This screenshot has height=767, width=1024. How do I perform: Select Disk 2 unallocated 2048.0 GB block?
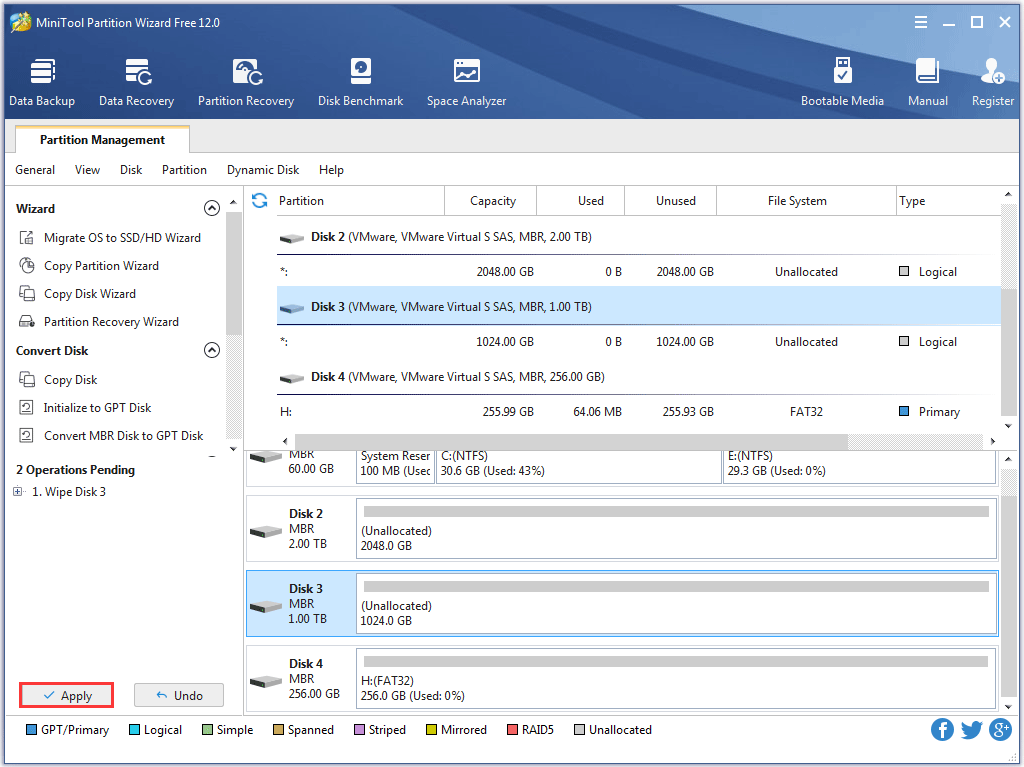pyautogui.click(x=677, y=529)
